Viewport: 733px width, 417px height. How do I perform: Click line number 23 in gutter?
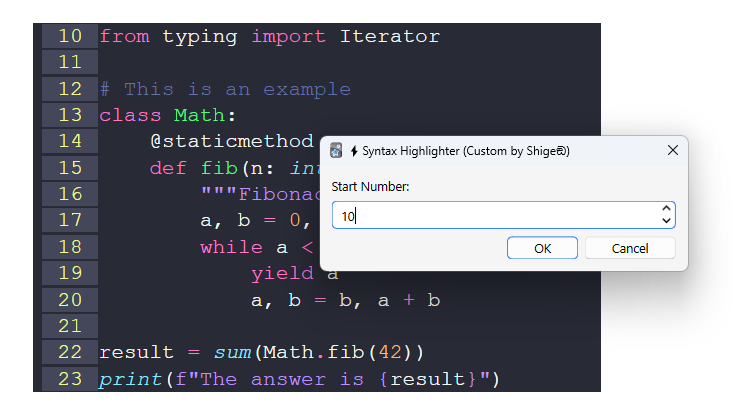tap(70, 379)
